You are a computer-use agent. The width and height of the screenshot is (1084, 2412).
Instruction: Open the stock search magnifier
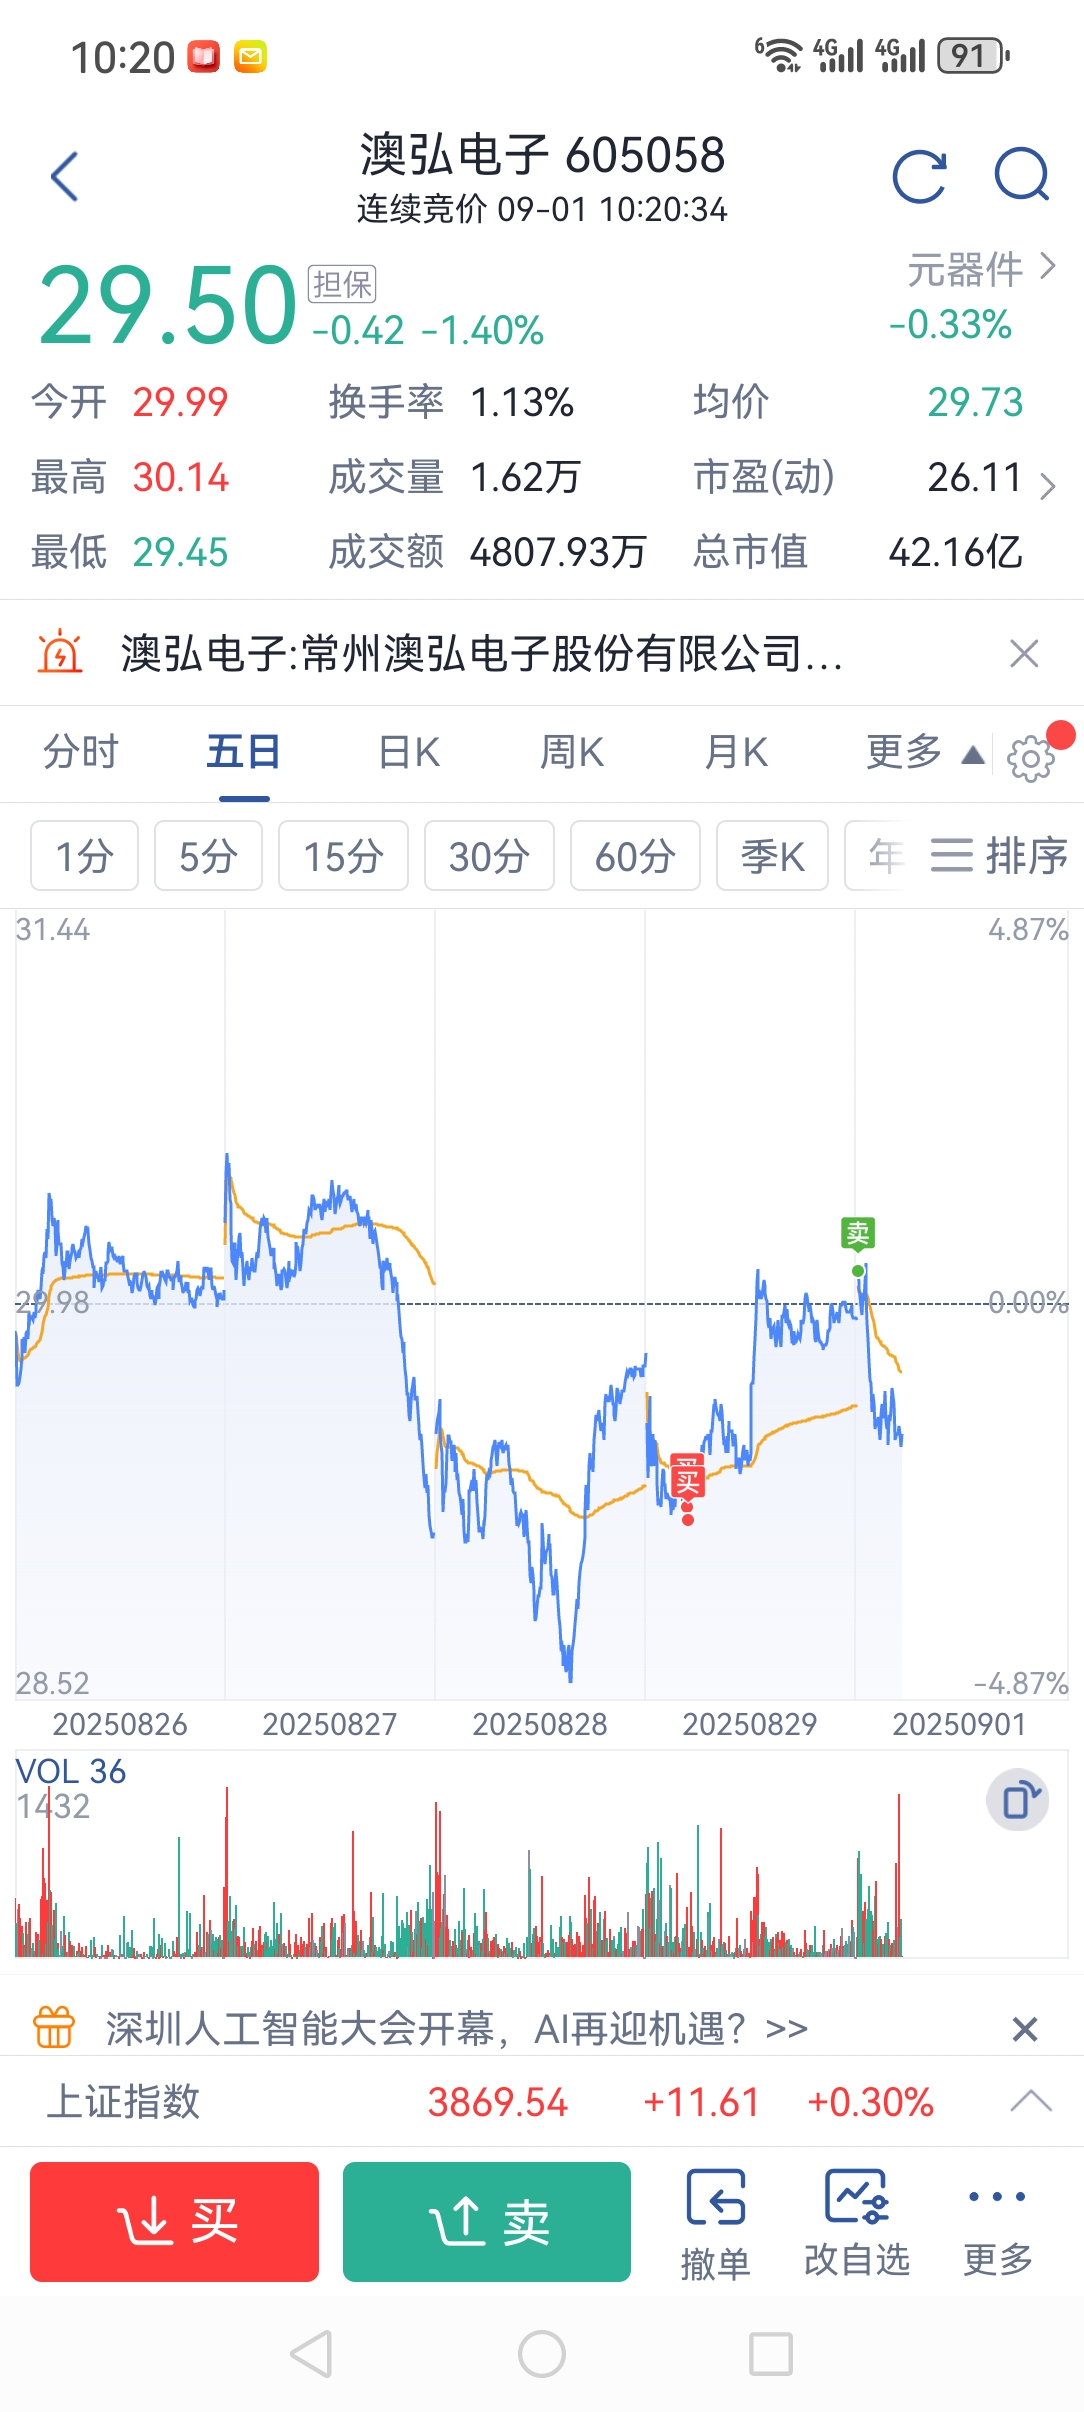(x=1022, y=176)
